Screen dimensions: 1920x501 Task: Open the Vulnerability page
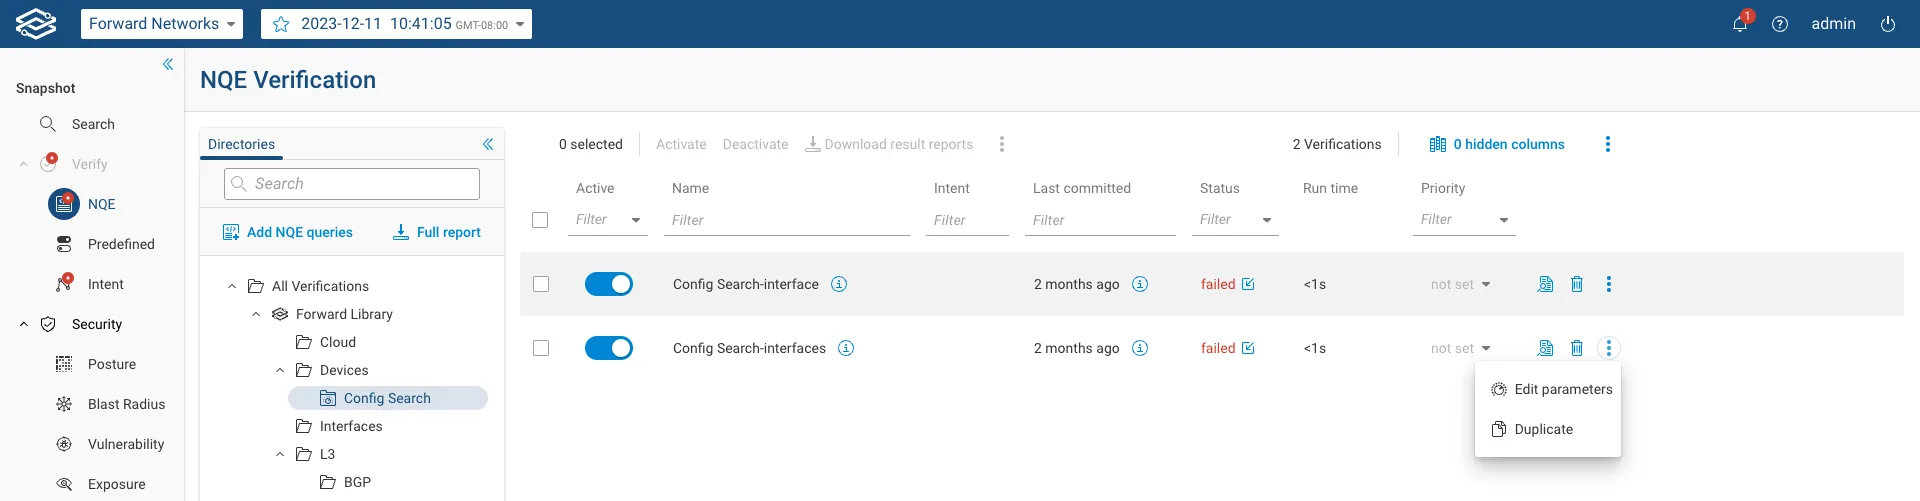(125, 444)
